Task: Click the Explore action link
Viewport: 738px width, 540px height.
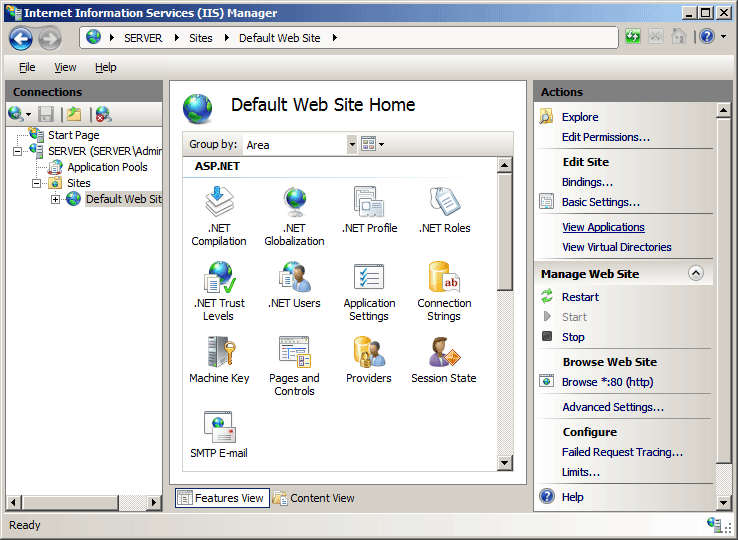Action: click(580, 117)
